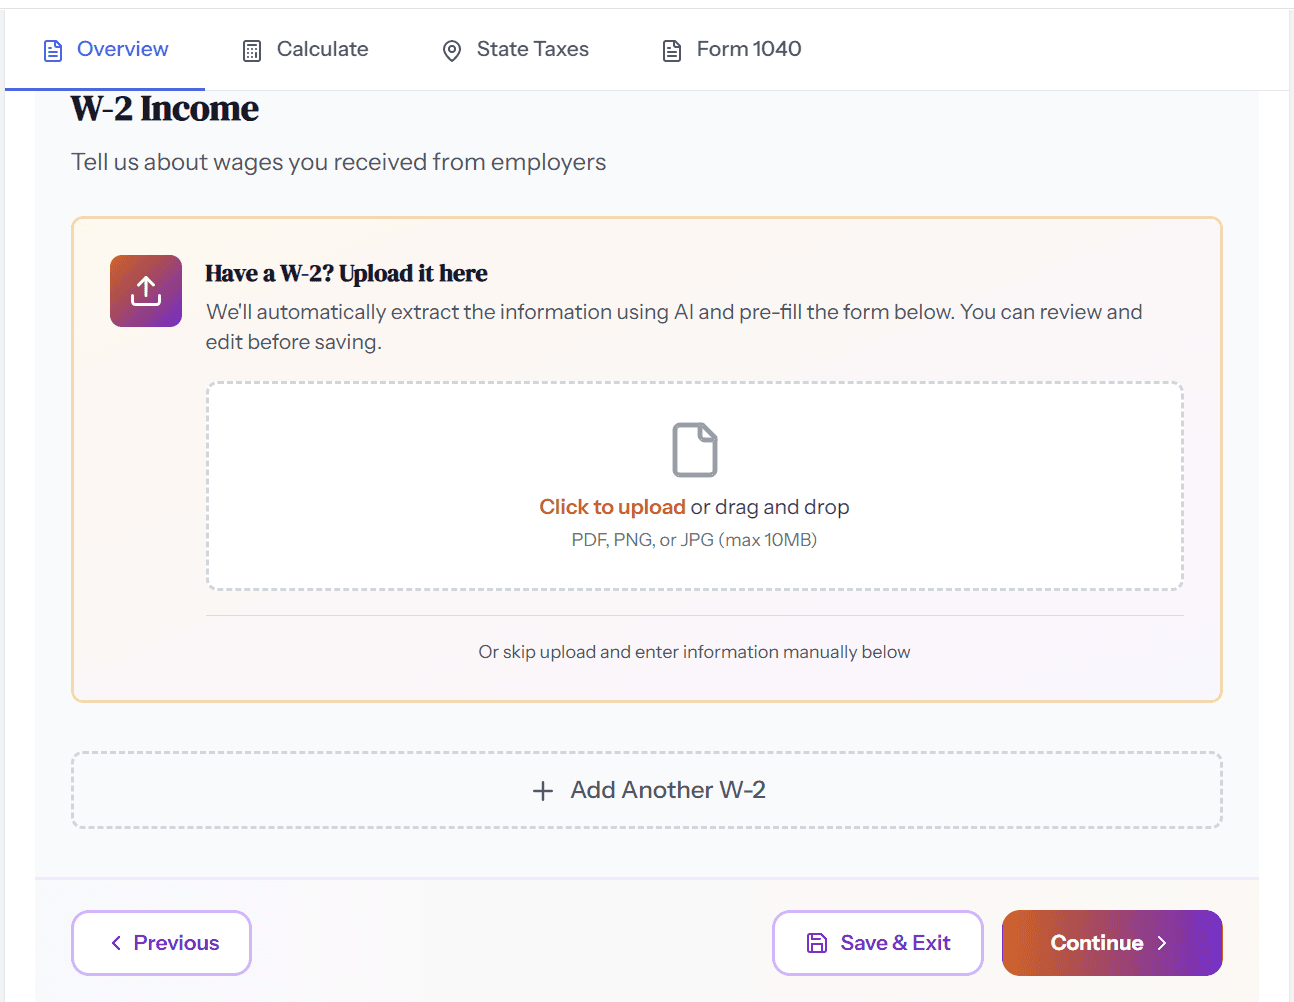Click Save & Exit
The width and height of the screenshot is (1294, 1002).
click(x=877, y=942)
